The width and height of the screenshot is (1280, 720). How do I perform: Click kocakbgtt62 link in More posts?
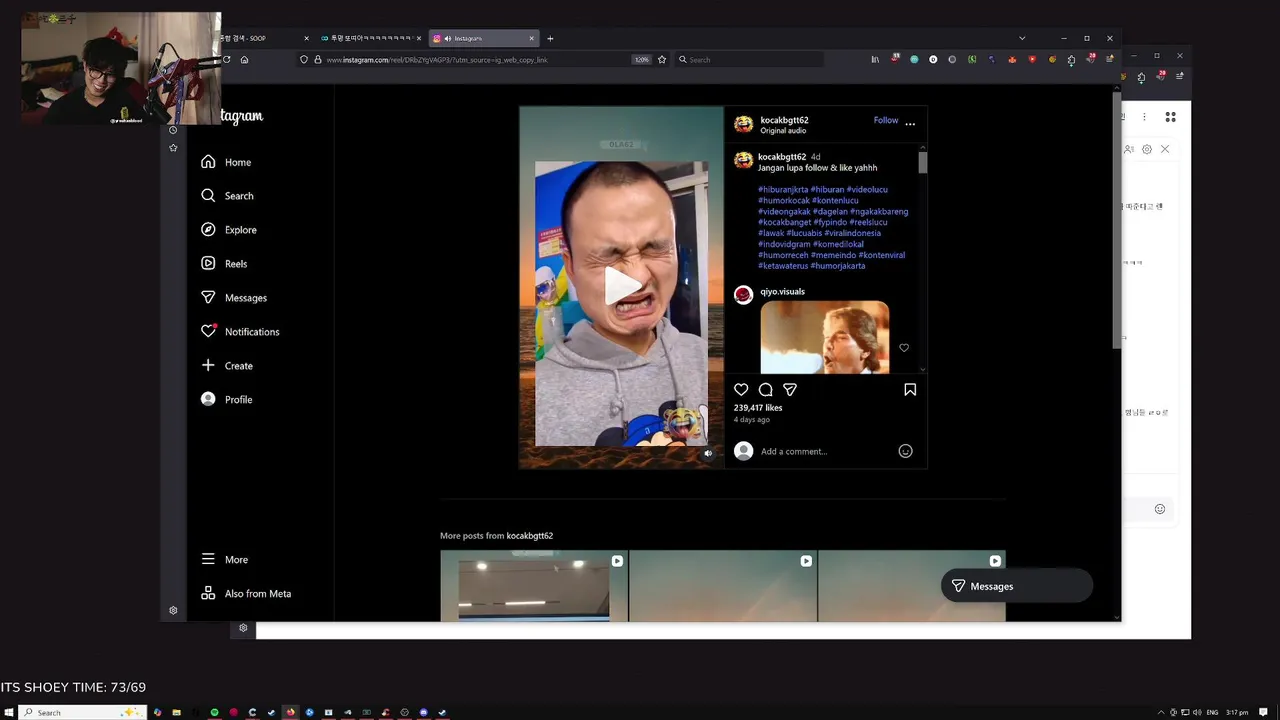coord(529,536)
